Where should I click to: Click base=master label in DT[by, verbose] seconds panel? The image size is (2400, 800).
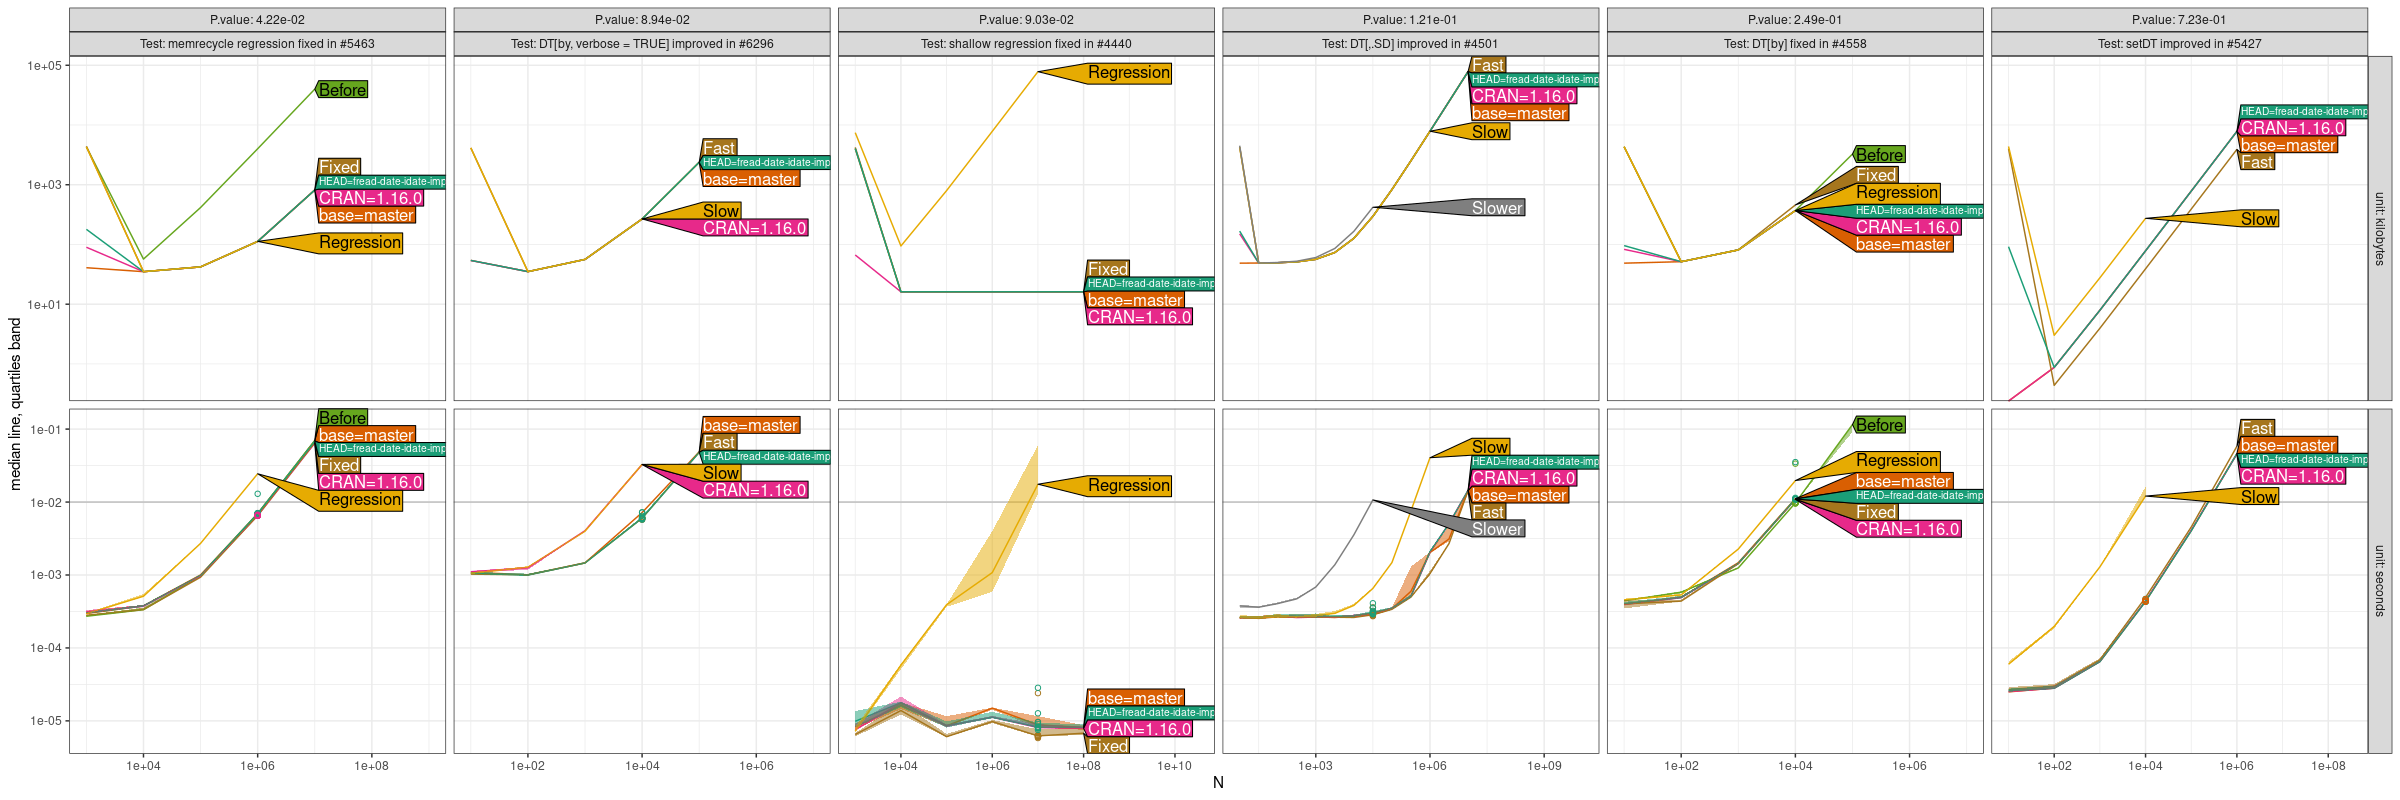coord(750,426)
